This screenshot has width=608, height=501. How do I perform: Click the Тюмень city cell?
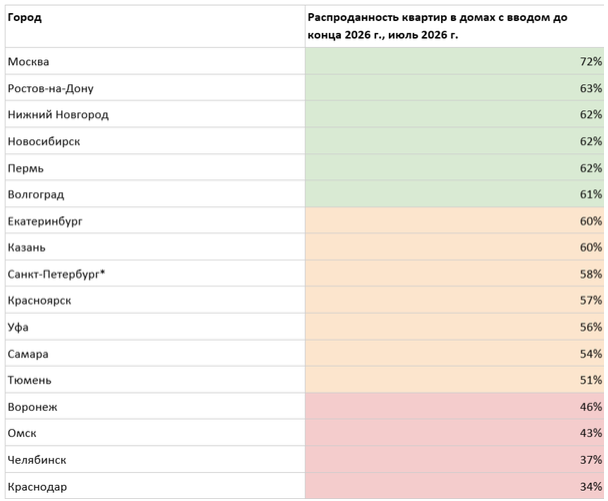click(155, 380)
